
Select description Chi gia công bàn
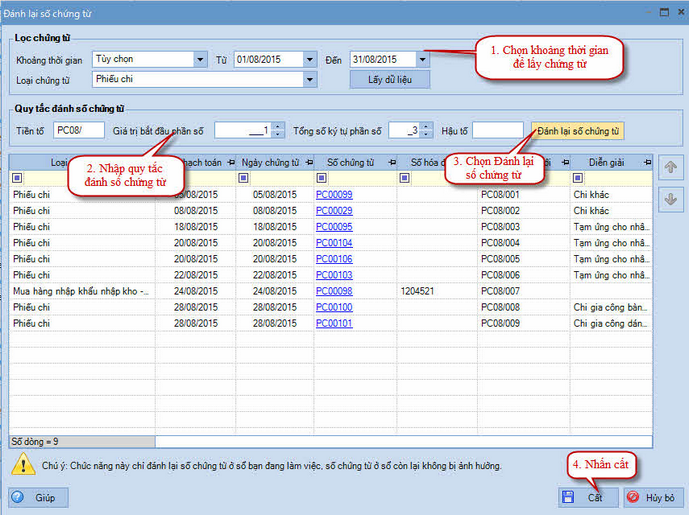click(x=611, y=307)
